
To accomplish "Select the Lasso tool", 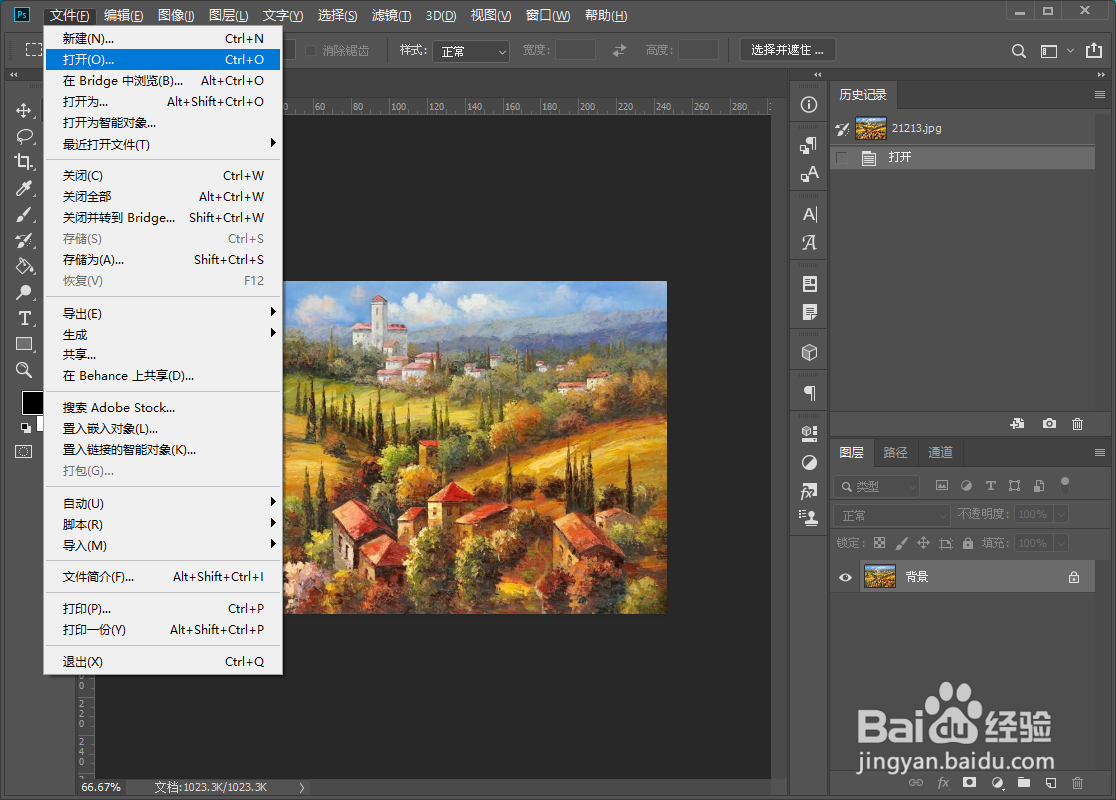I will (24, 136).
